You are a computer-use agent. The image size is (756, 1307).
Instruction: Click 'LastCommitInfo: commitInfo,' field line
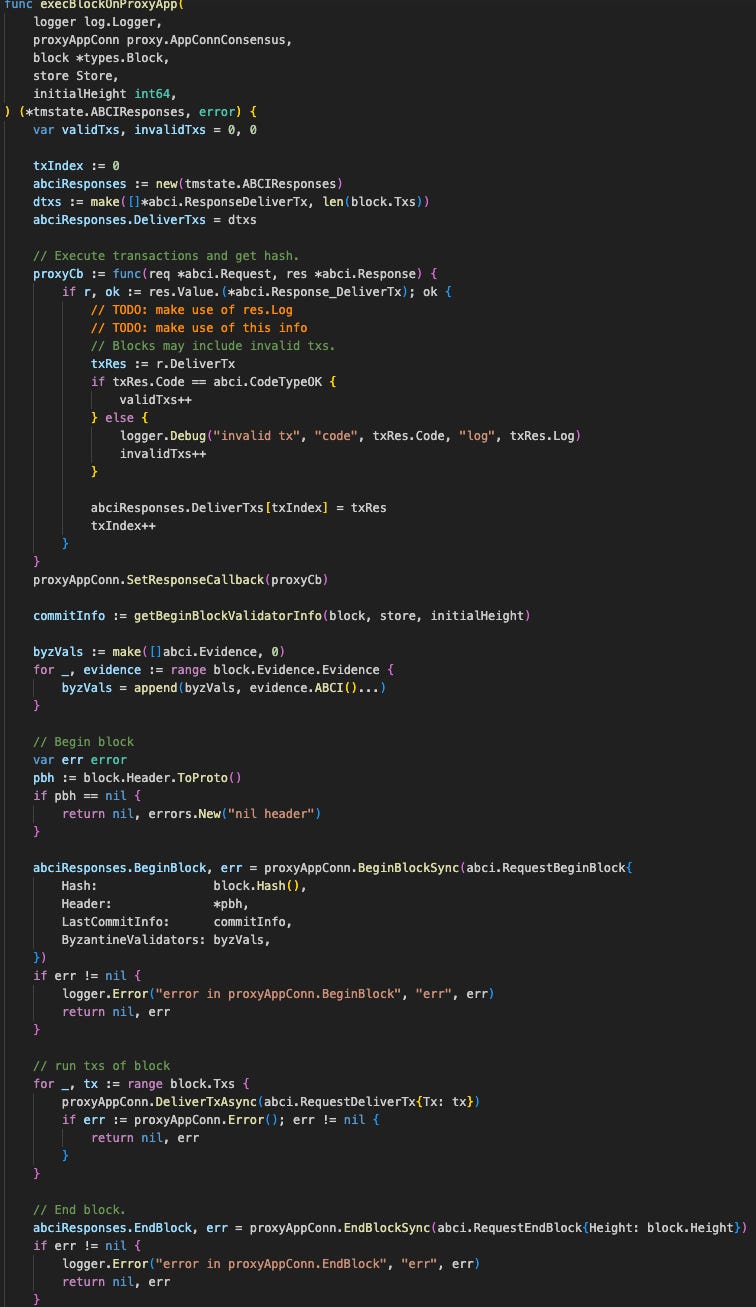[177, 921]
